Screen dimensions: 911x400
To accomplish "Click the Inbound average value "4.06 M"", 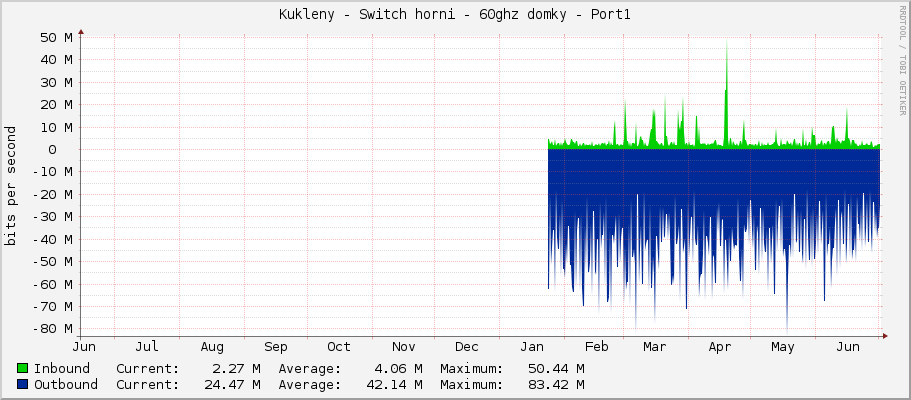I will tap(397, 369).
